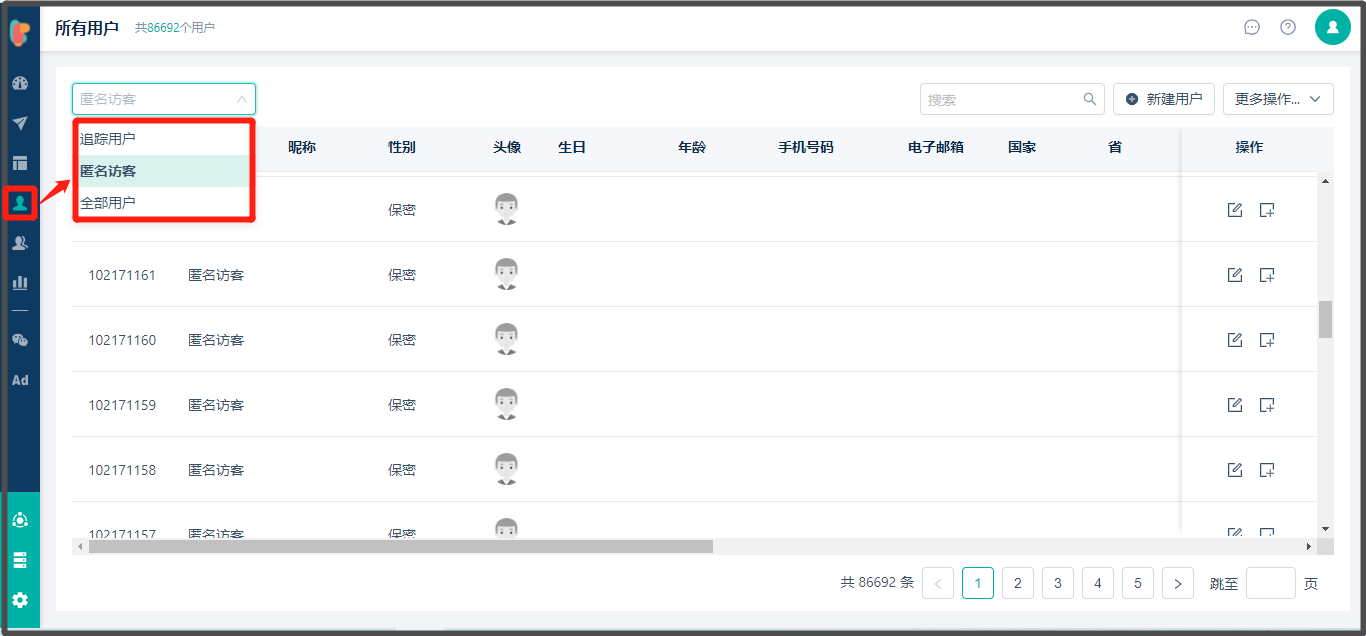Click add-note icon for user 102171160
This screenshot has width=1366, height=636.
[1267, 340]
